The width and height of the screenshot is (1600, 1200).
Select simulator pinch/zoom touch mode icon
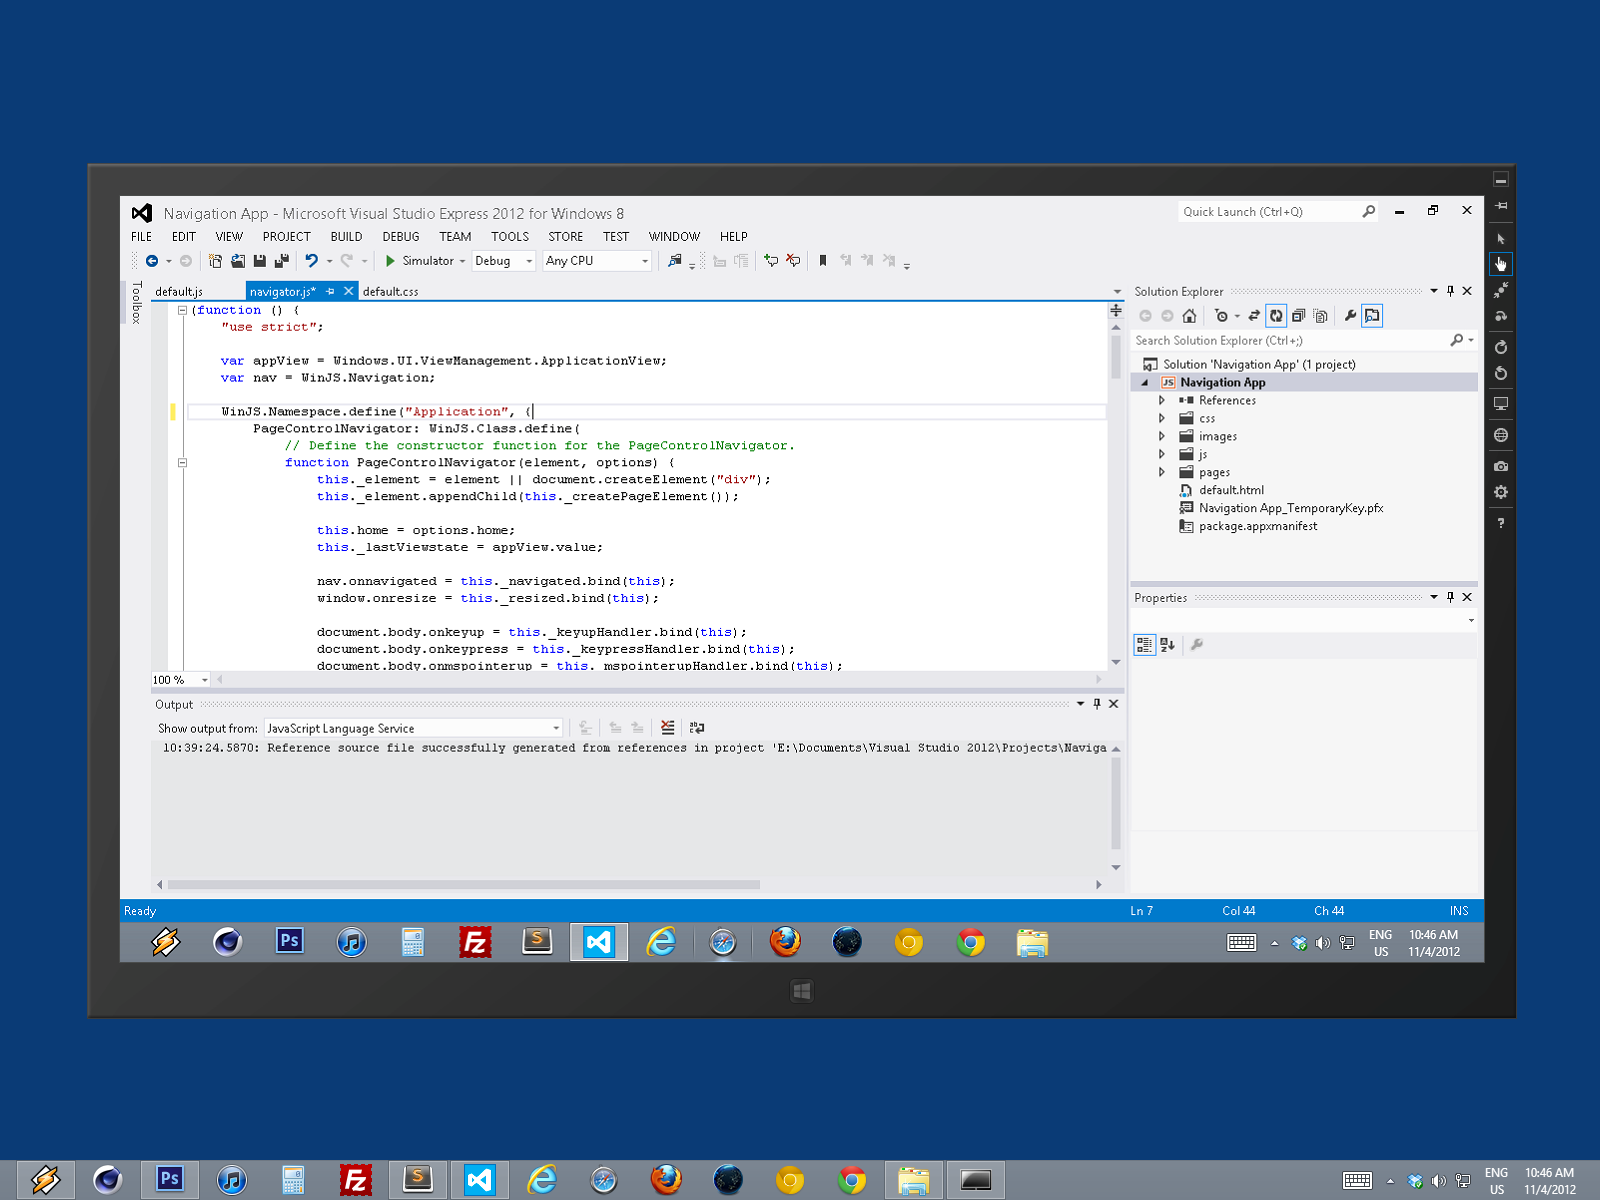1501,290
